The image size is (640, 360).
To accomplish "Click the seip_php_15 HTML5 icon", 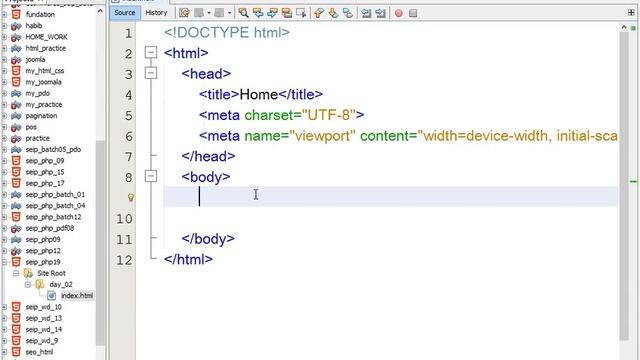I will coord(16,172).
